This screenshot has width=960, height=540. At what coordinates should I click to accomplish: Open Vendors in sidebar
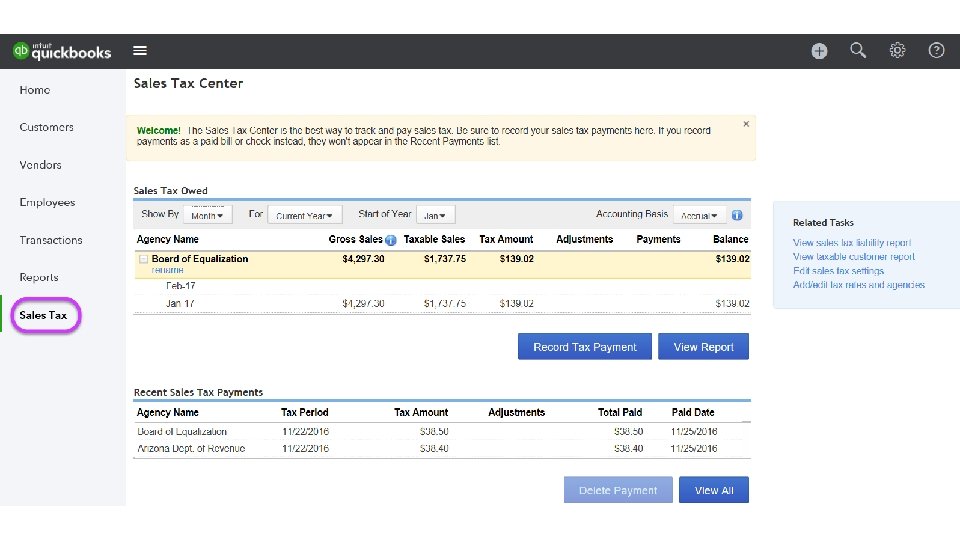40,165
